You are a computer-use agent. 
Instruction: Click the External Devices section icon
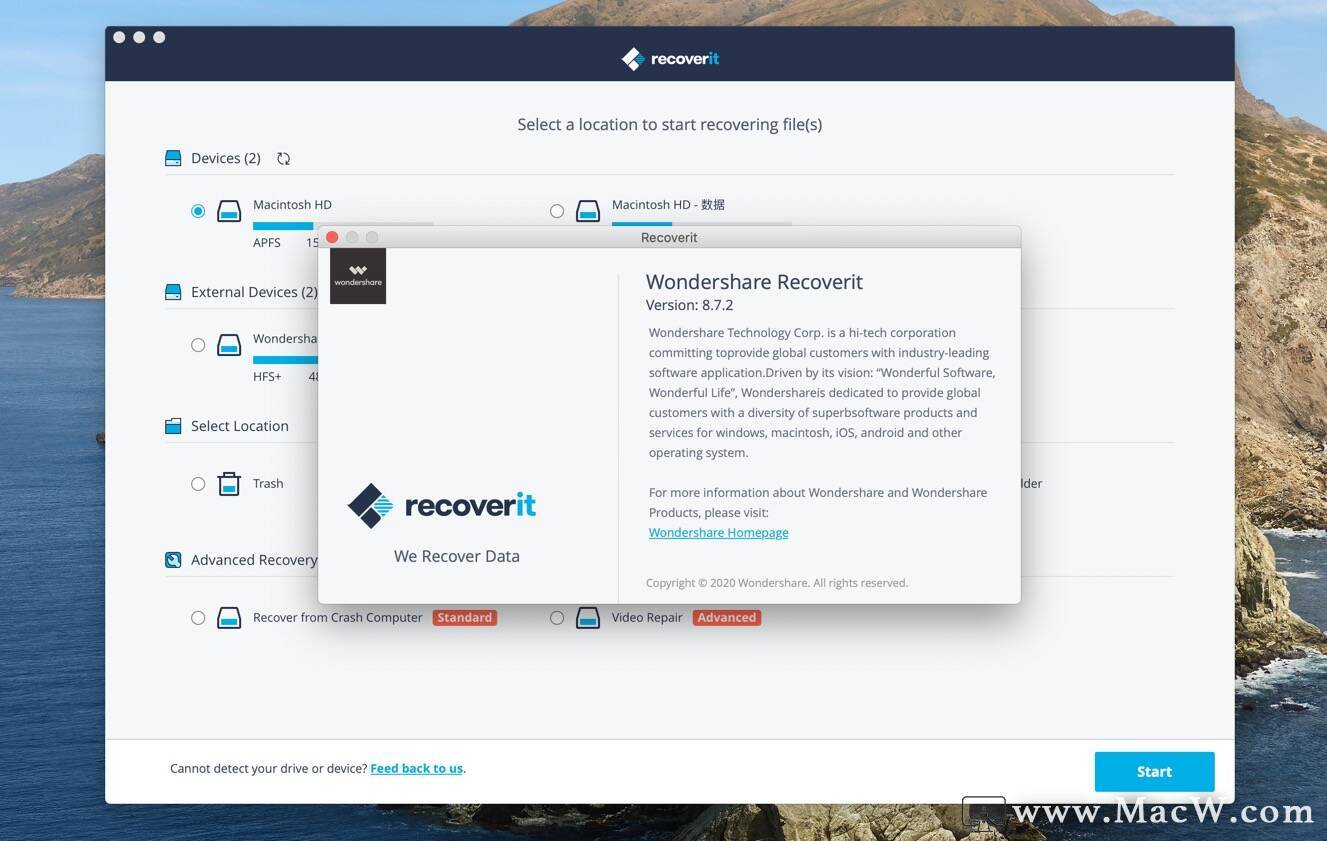click(173, 292)
